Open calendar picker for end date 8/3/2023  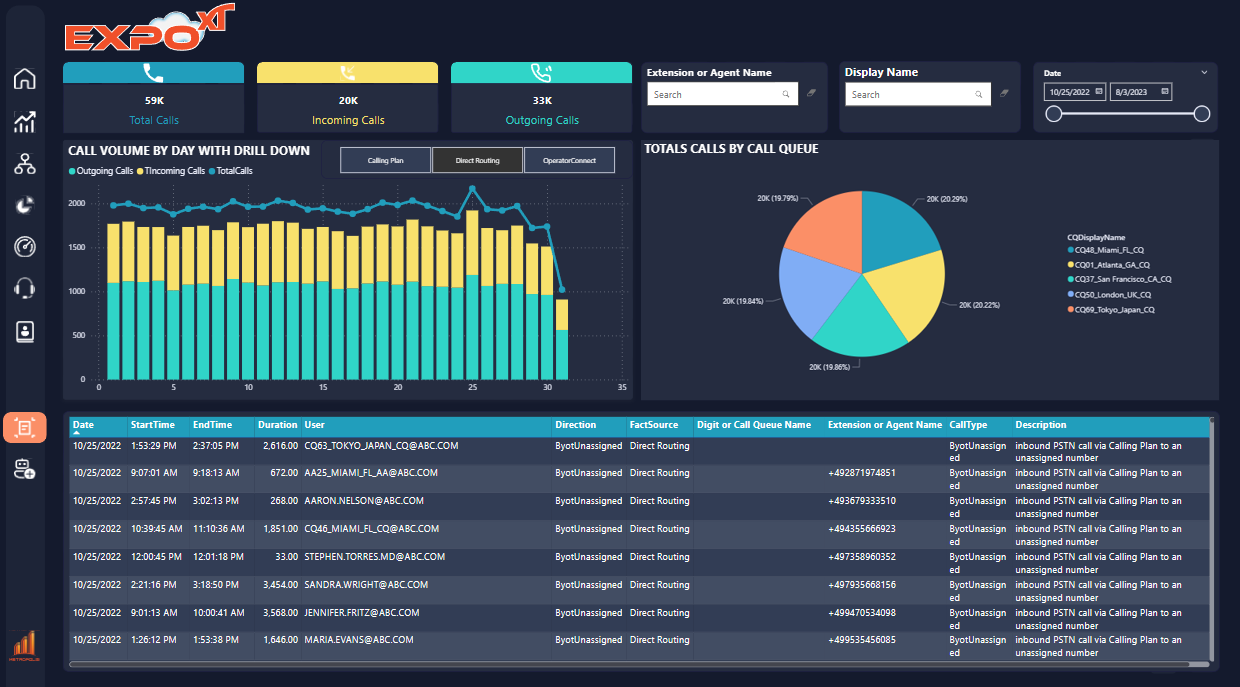tap(1164, 92)
